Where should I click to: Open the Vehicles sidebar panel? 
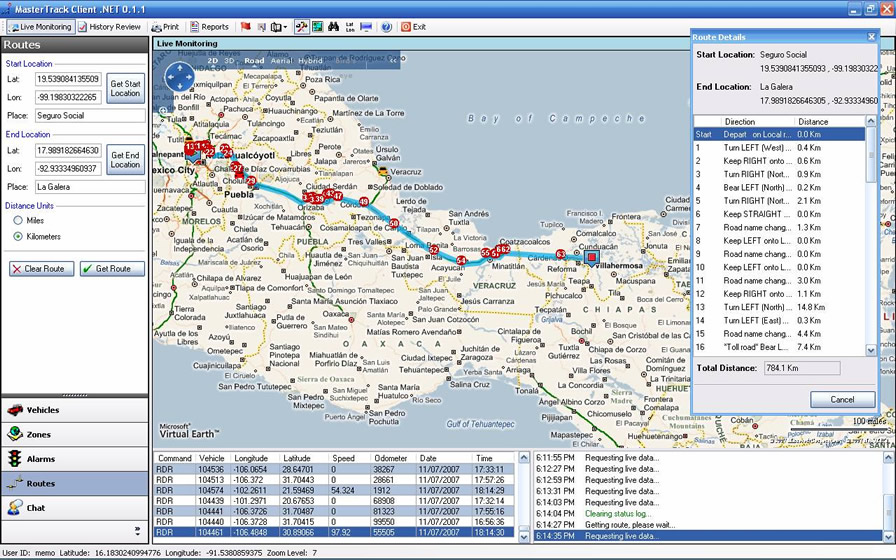tap(75, 410)
